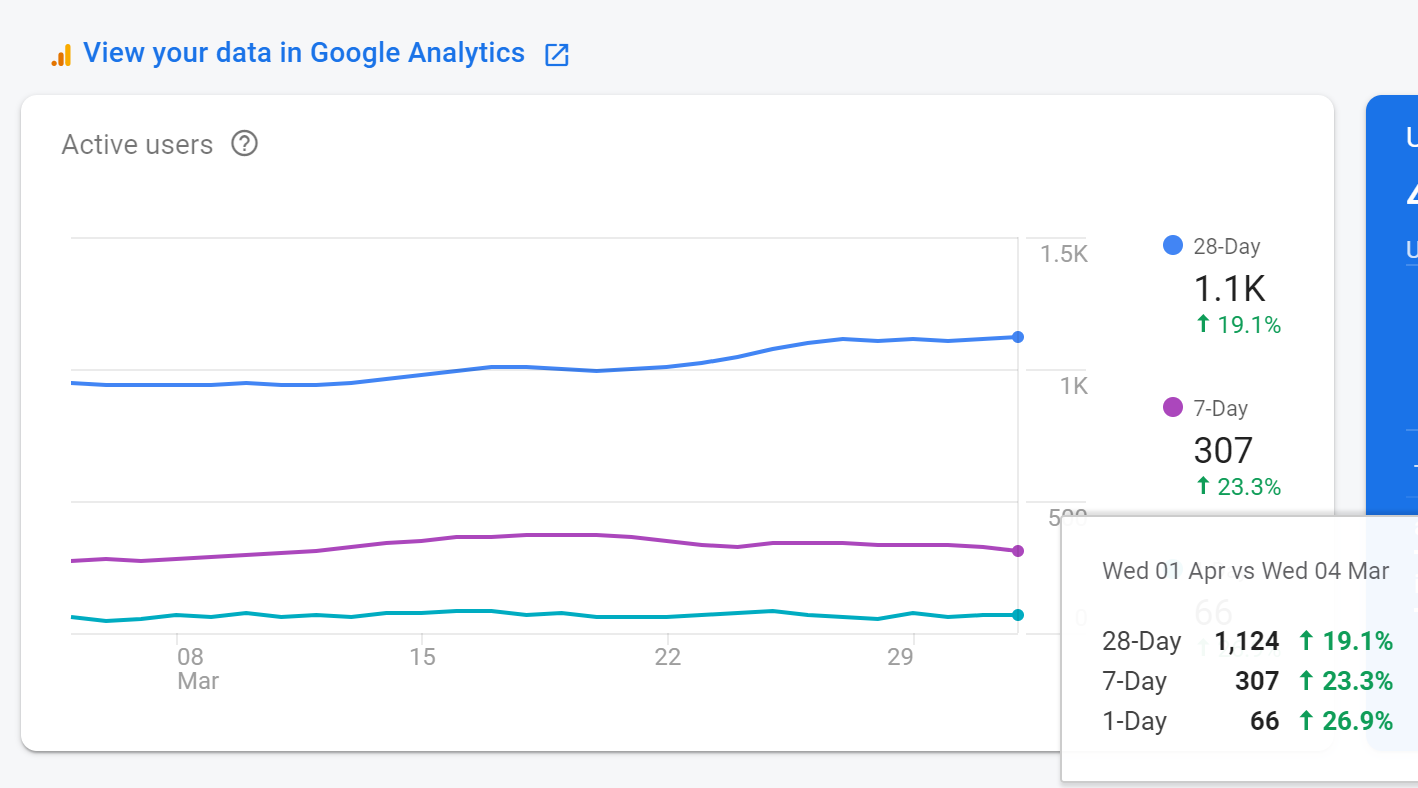This screenshot has width=1418, height=788.
Task: Click the Active users card title
Action: 137,145
